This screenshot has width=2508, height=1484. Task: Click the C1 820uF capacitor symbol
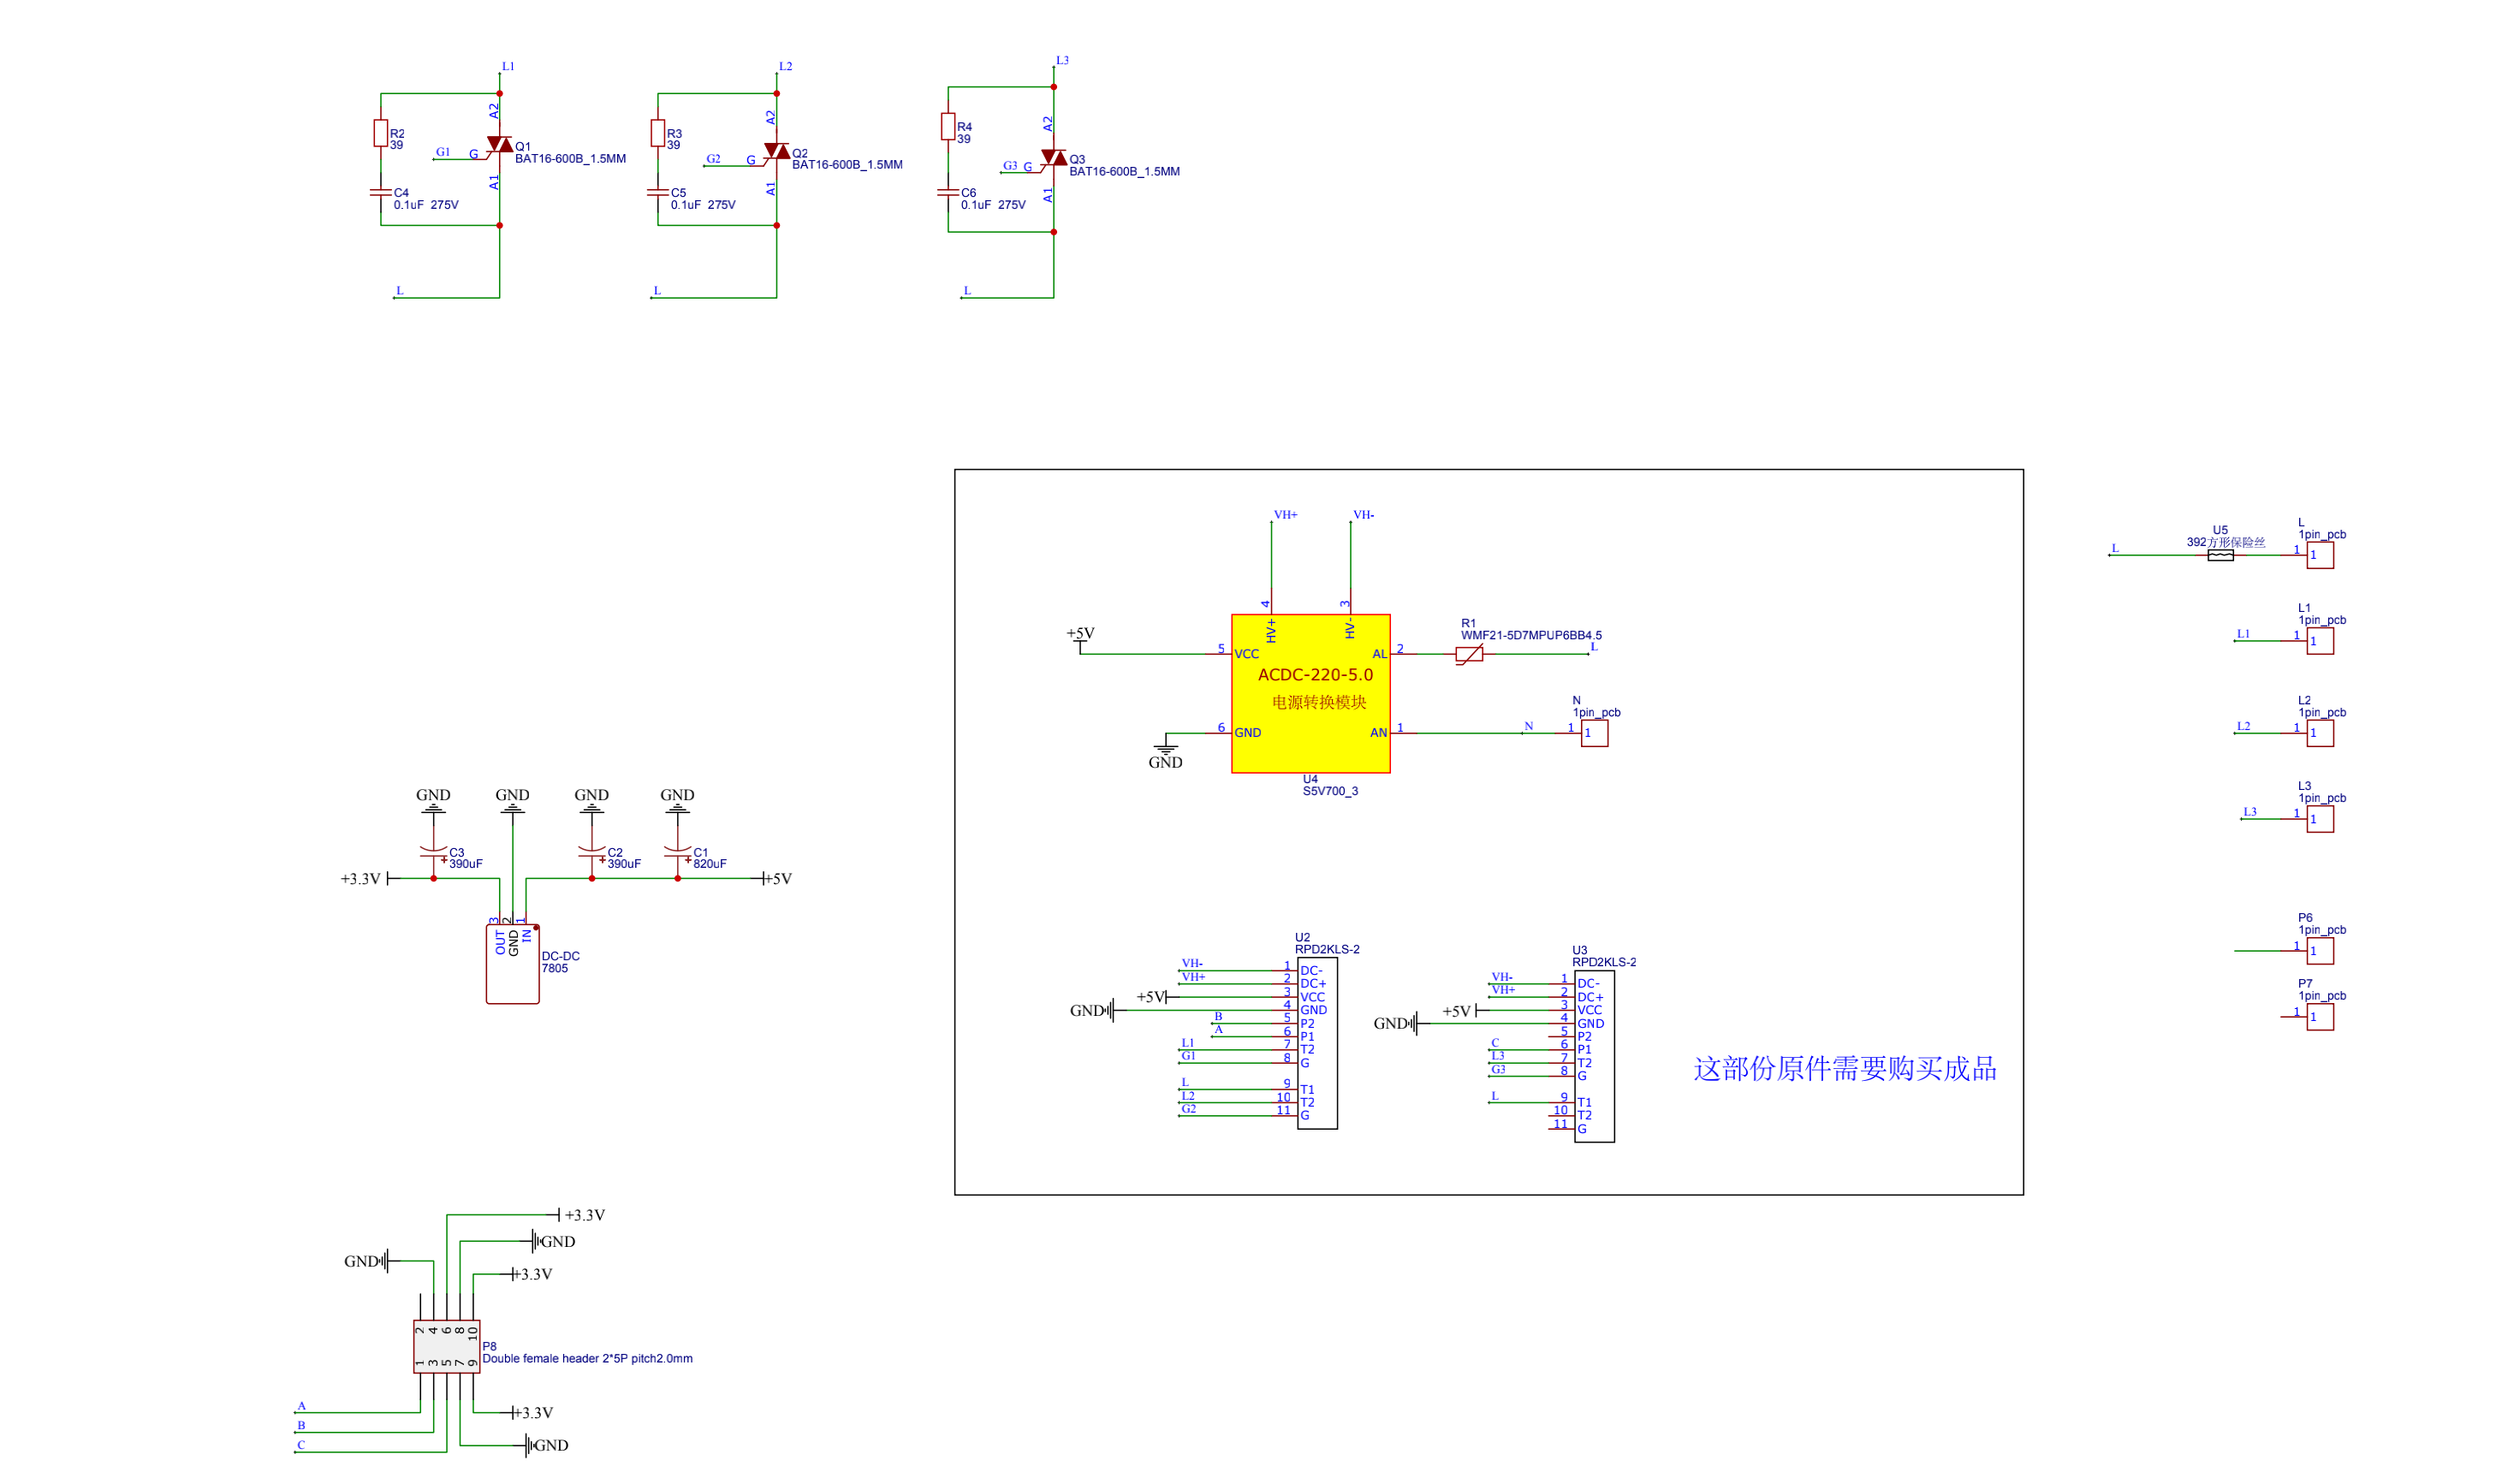pyautogui.click(x=678, y=853)
